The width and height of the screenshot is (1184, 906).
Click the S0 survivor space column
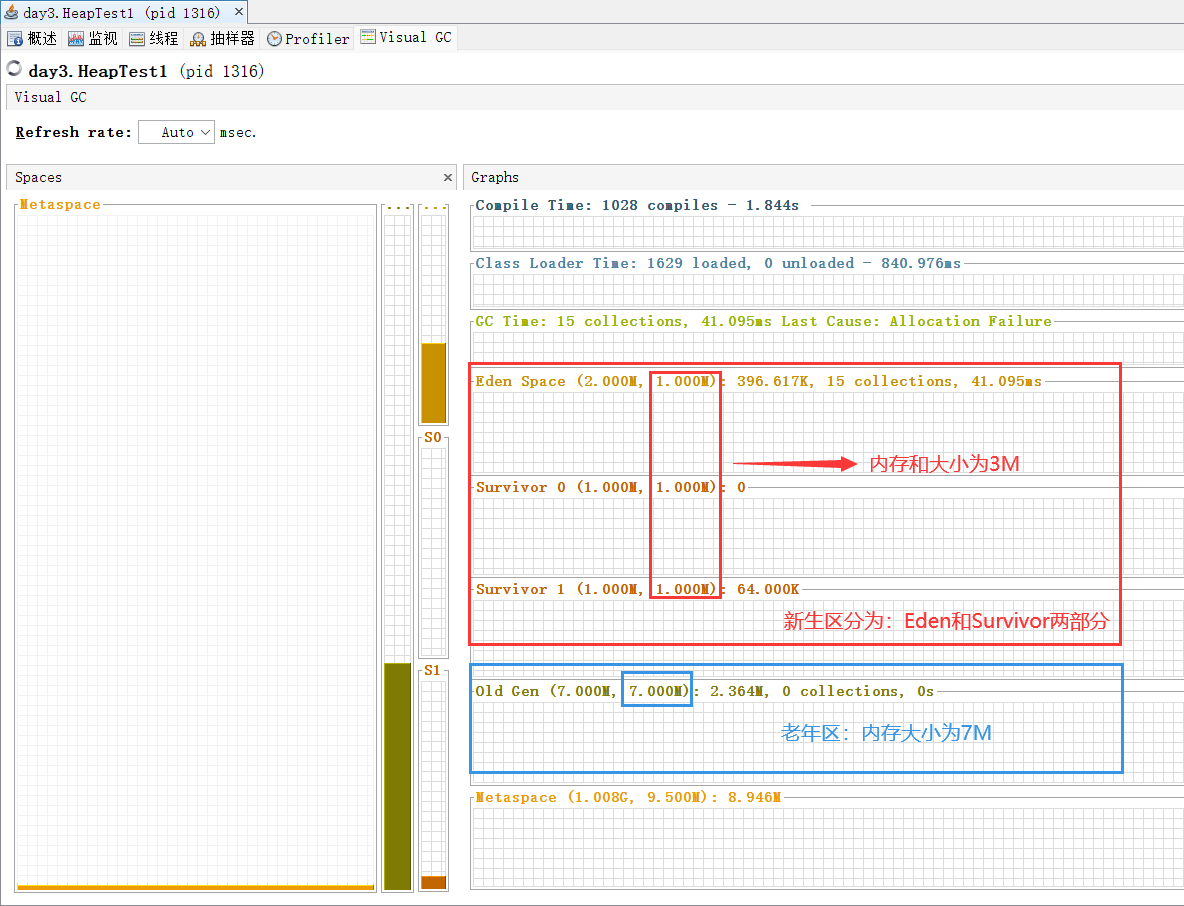[x=433, y=553]
